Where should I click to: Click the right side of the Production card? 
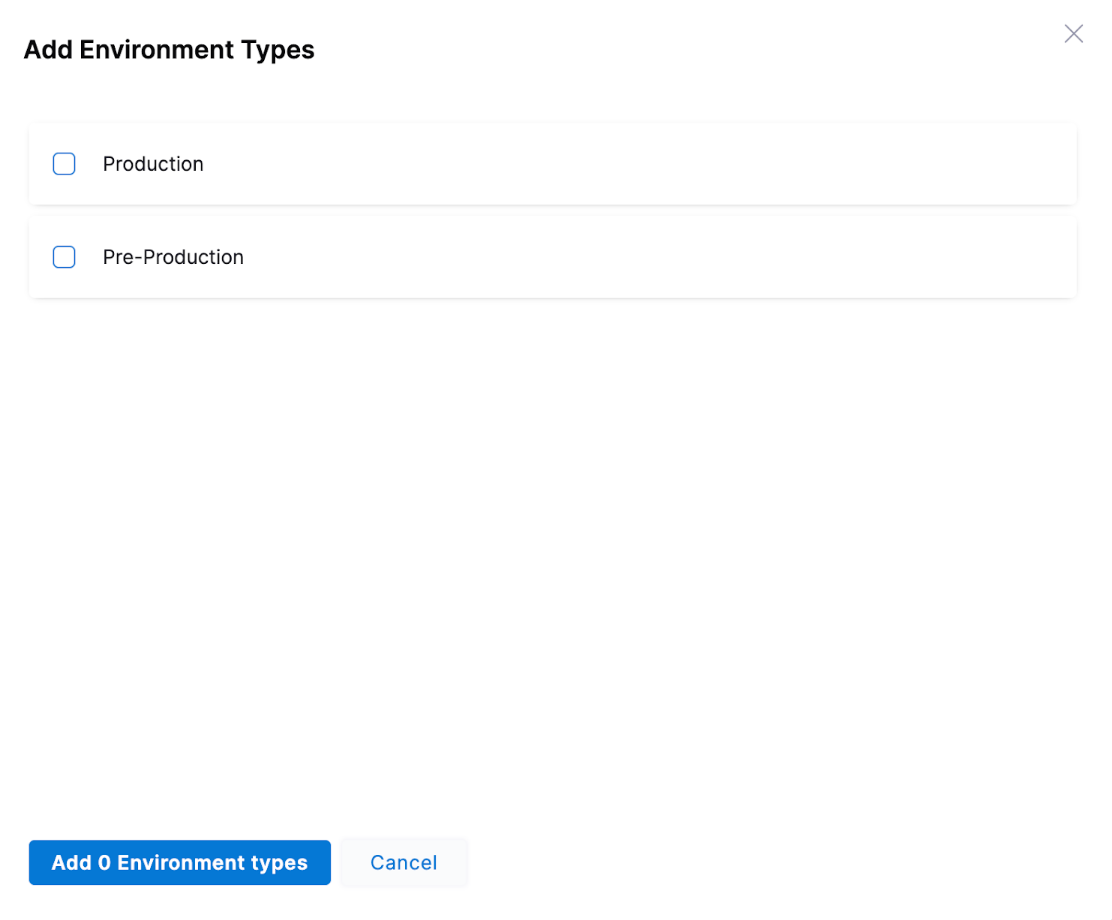coord(950,164)
